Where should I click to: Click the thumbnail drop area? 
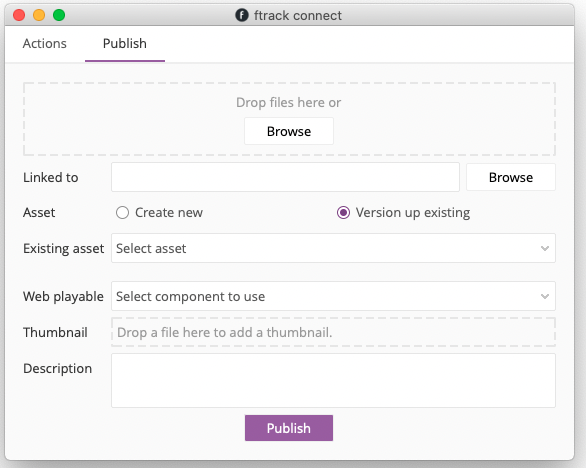(333, 332)
